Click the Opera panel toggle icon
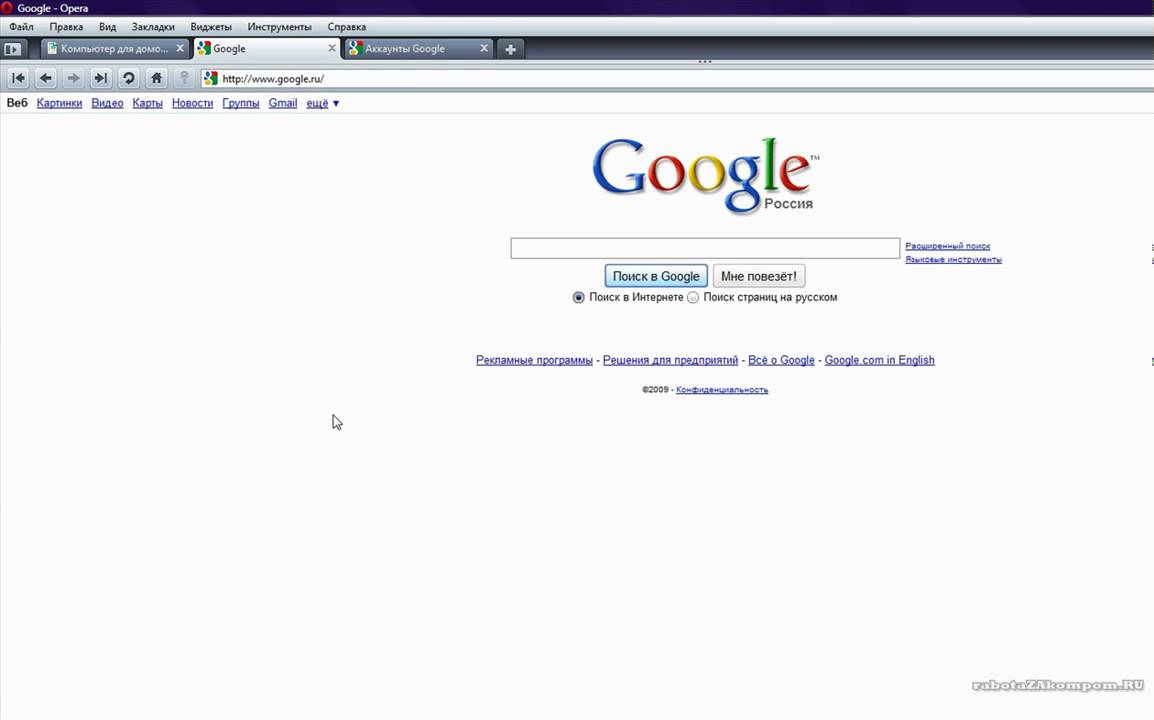The image size is (1154, 720). [13, 49]
